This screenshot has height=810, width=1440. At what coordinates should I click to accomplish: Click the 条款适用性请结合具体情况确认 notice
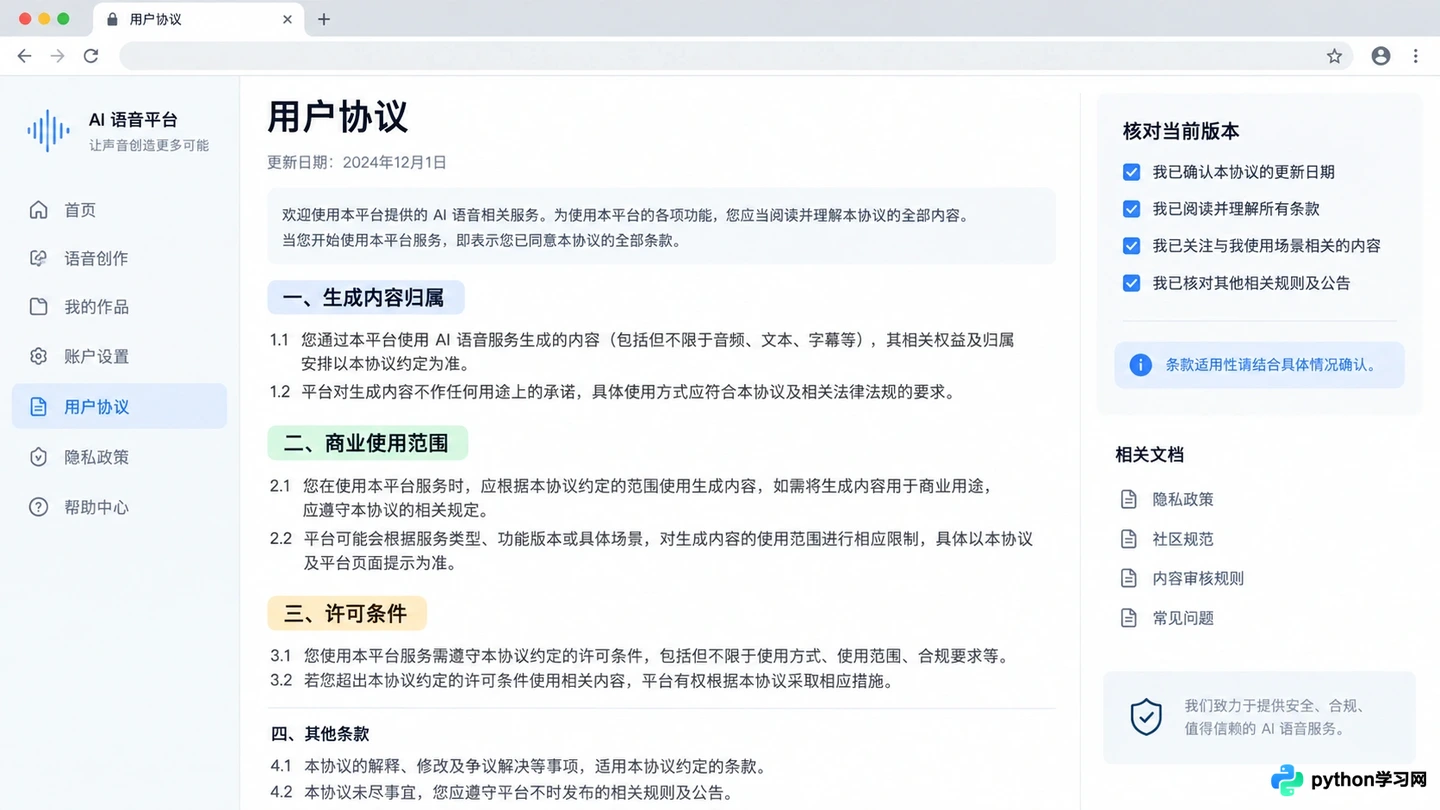[1260, 365]
